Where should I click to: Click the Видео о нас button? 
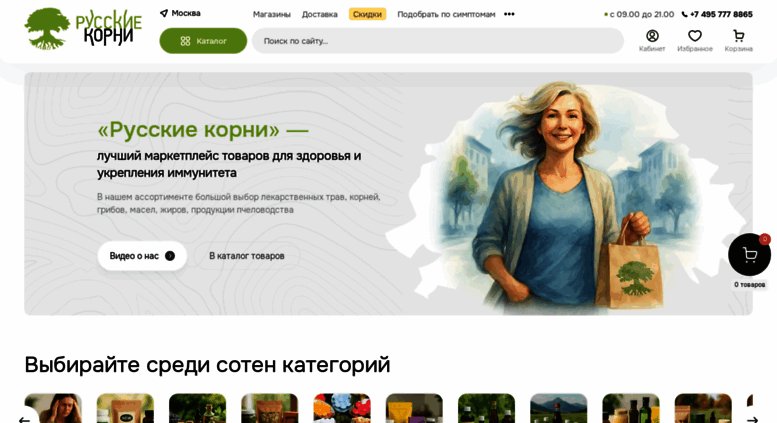click(142, 256)
